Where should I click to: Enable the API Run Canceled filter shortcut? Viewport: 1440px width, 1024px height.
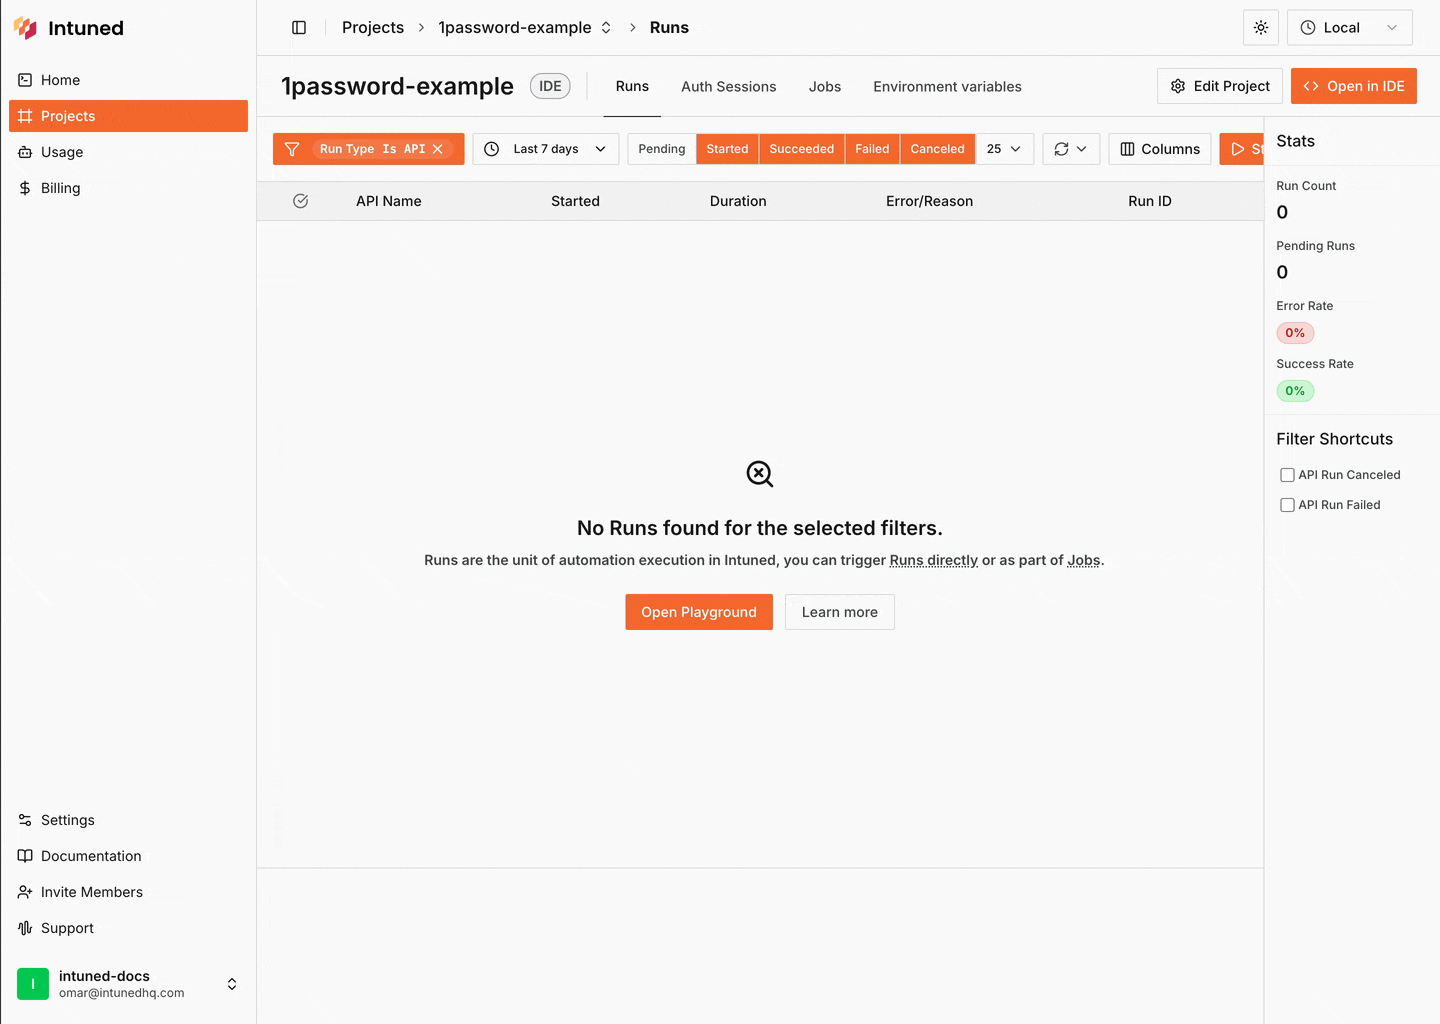tap(1287, 475)
